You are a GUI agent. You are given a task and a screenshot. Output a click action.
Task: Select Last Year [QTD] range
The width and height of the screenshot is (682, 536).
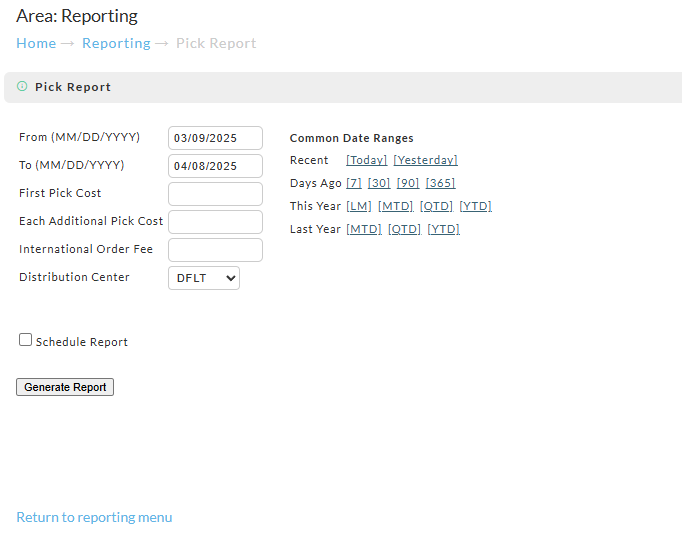pyautogui.click(x=405, y=229)
